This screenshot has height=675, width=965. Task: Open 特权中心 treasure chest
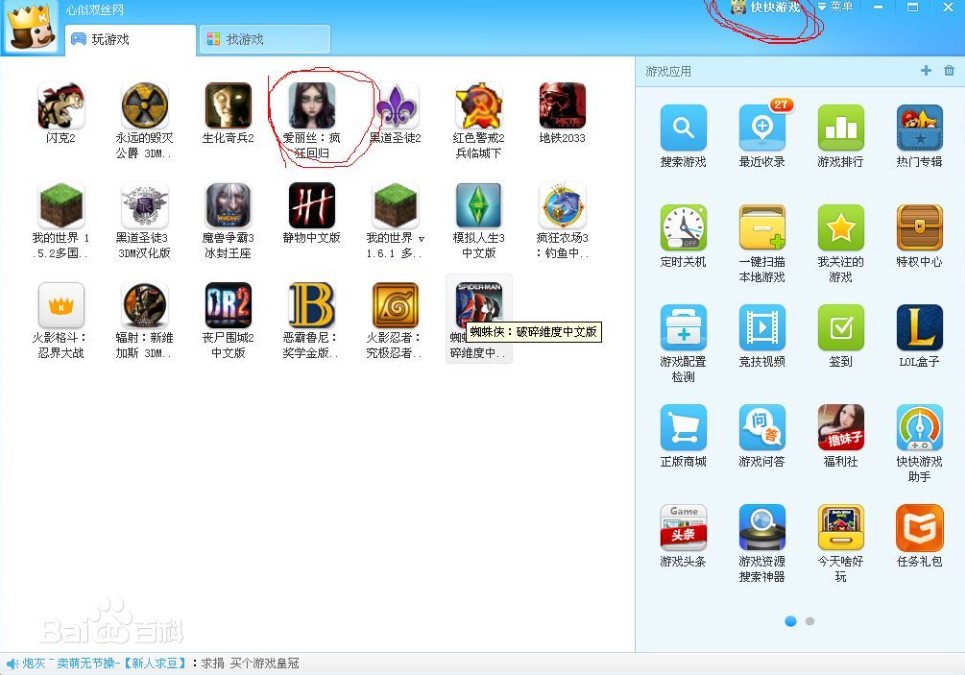pos(919,228)
